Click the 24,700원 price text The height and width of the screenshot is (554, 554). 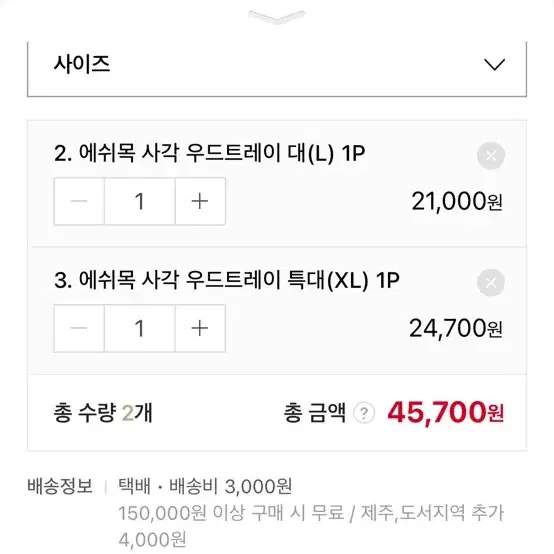coord(456,329)
